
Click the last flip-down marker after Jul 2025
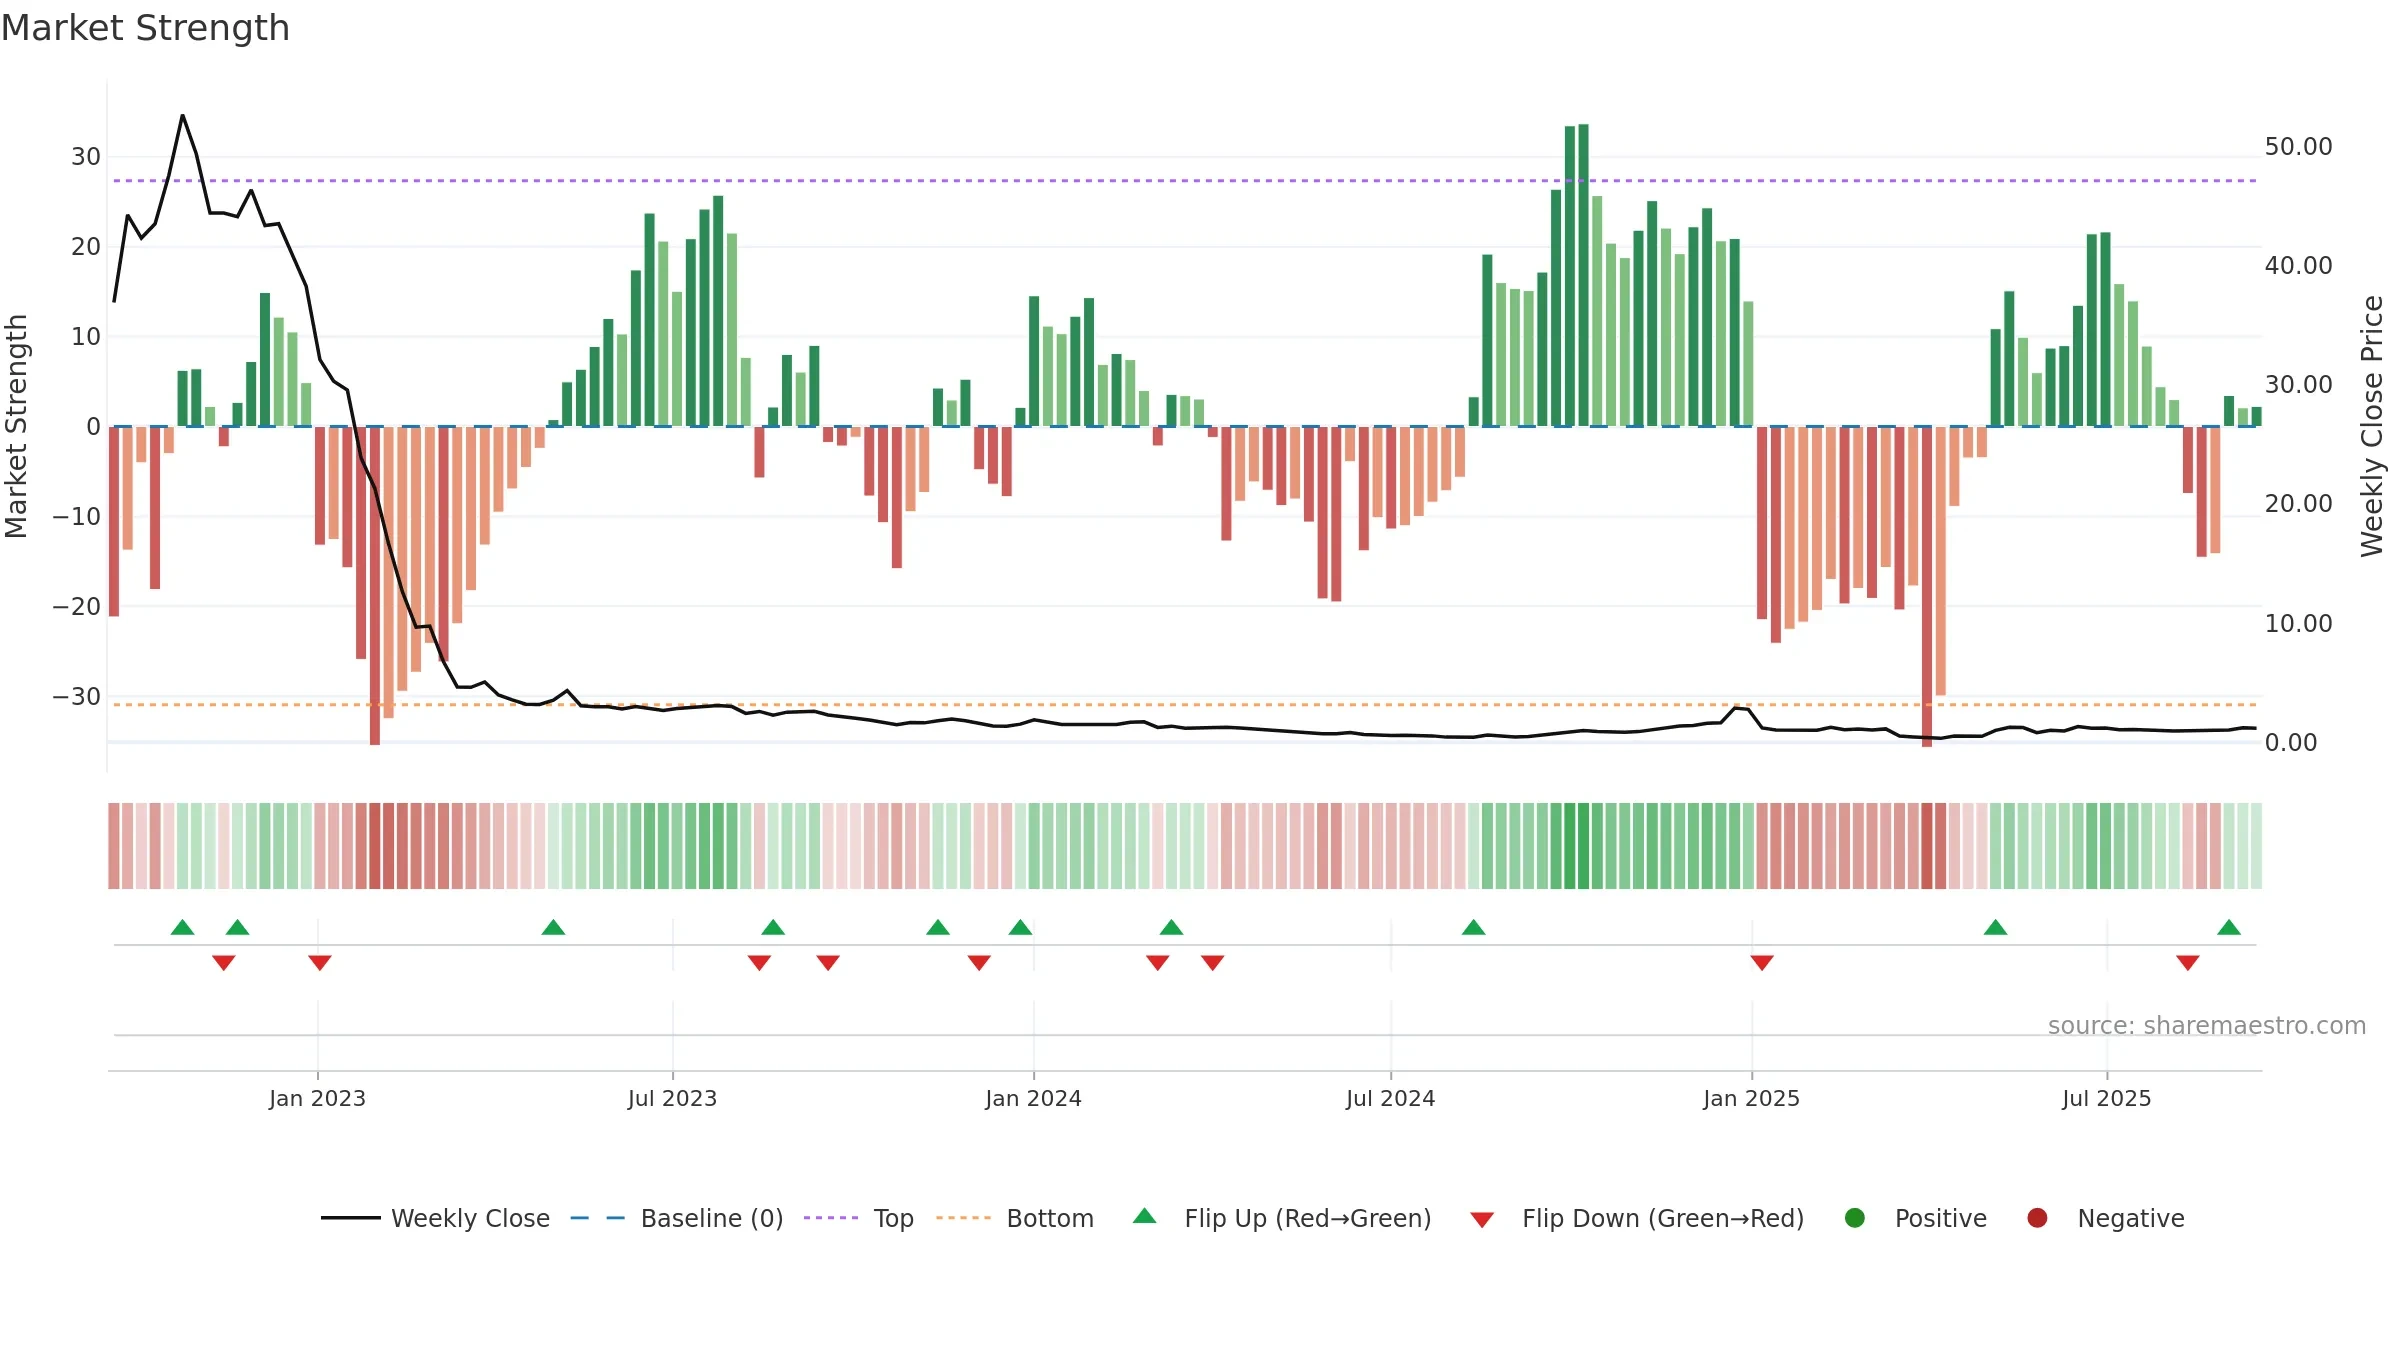(2188, 962)
